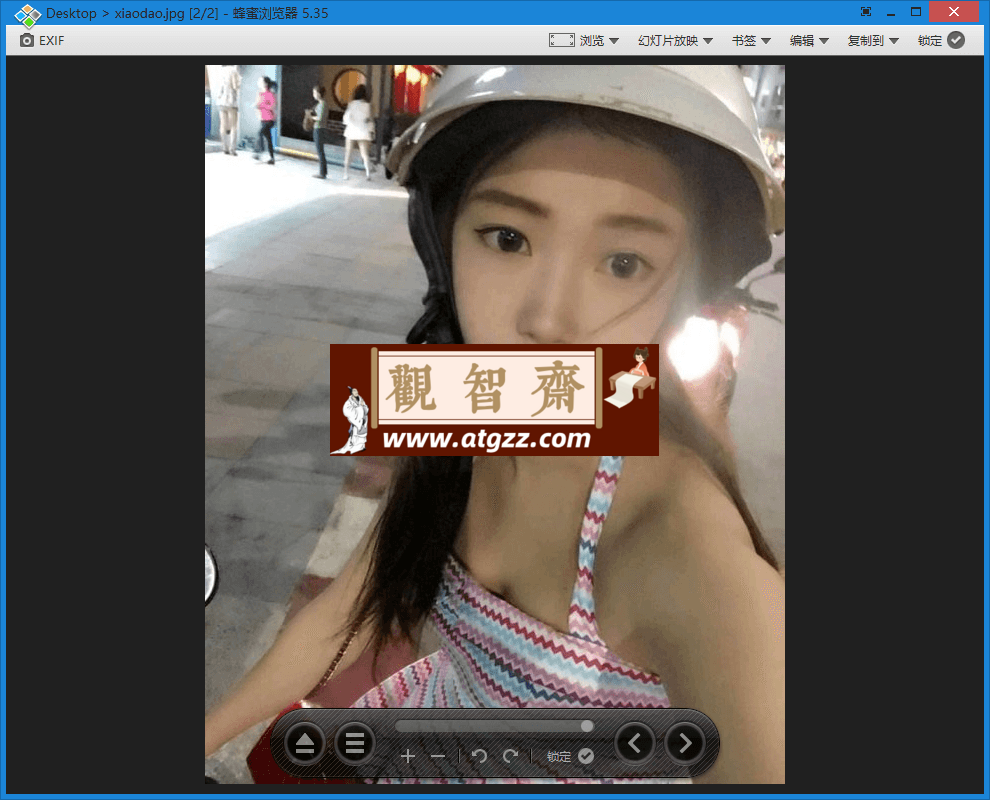Zoom in with the plus icon
Image resolution: width=990 pixels, height=800 pixels.
[x=408, y=756]
